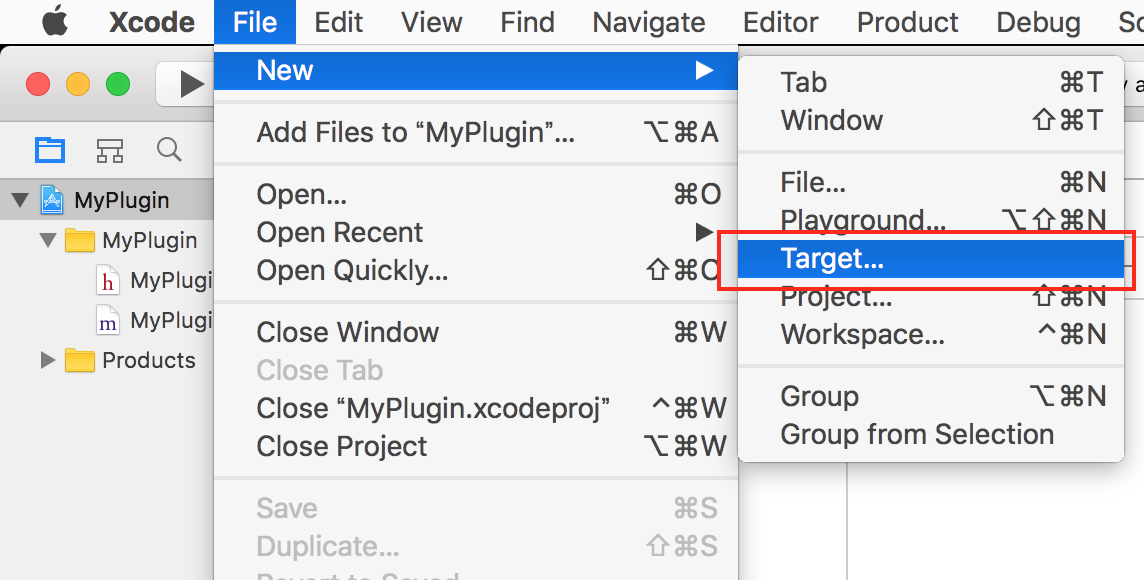Choose Add Files to "MyPlugin"…
This screenshot has width=1144, height=580.
click(x=415, y=132)
